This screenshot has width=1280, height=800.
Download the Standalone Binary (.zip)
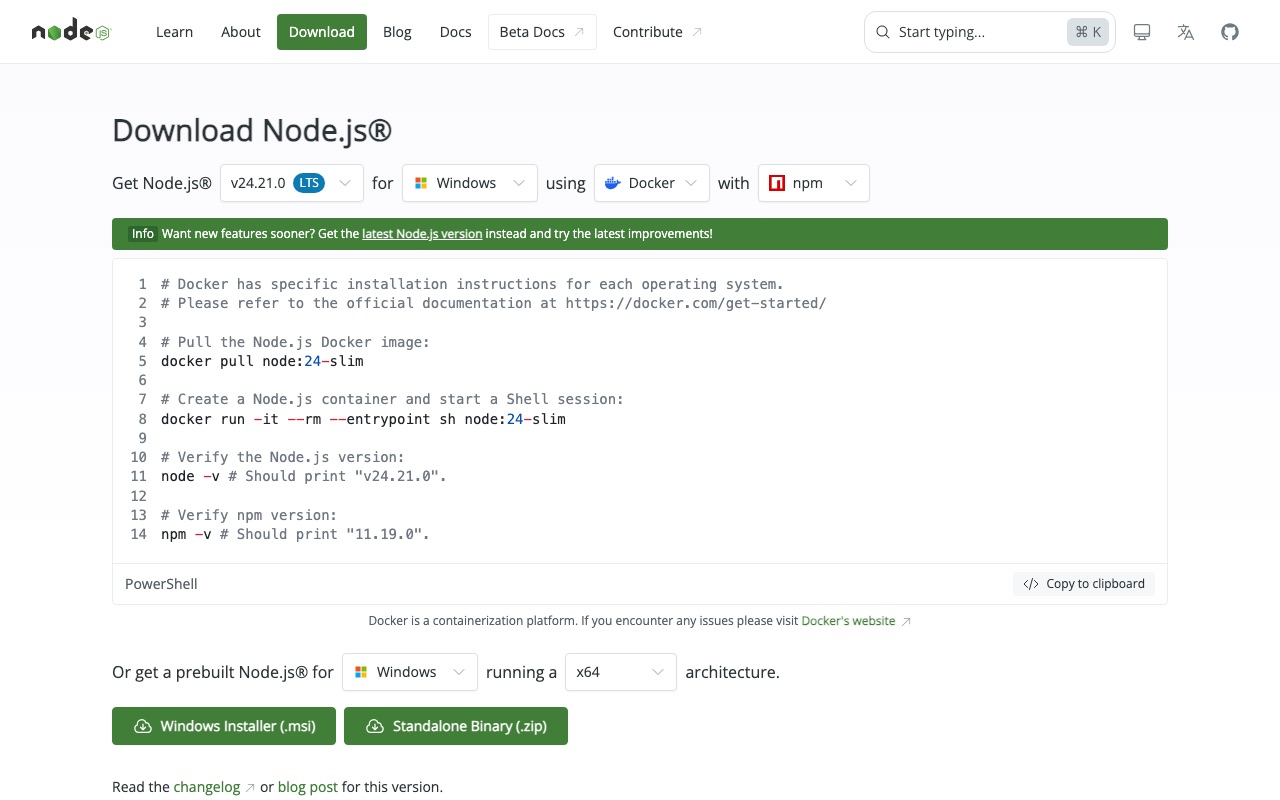point(456,726)
